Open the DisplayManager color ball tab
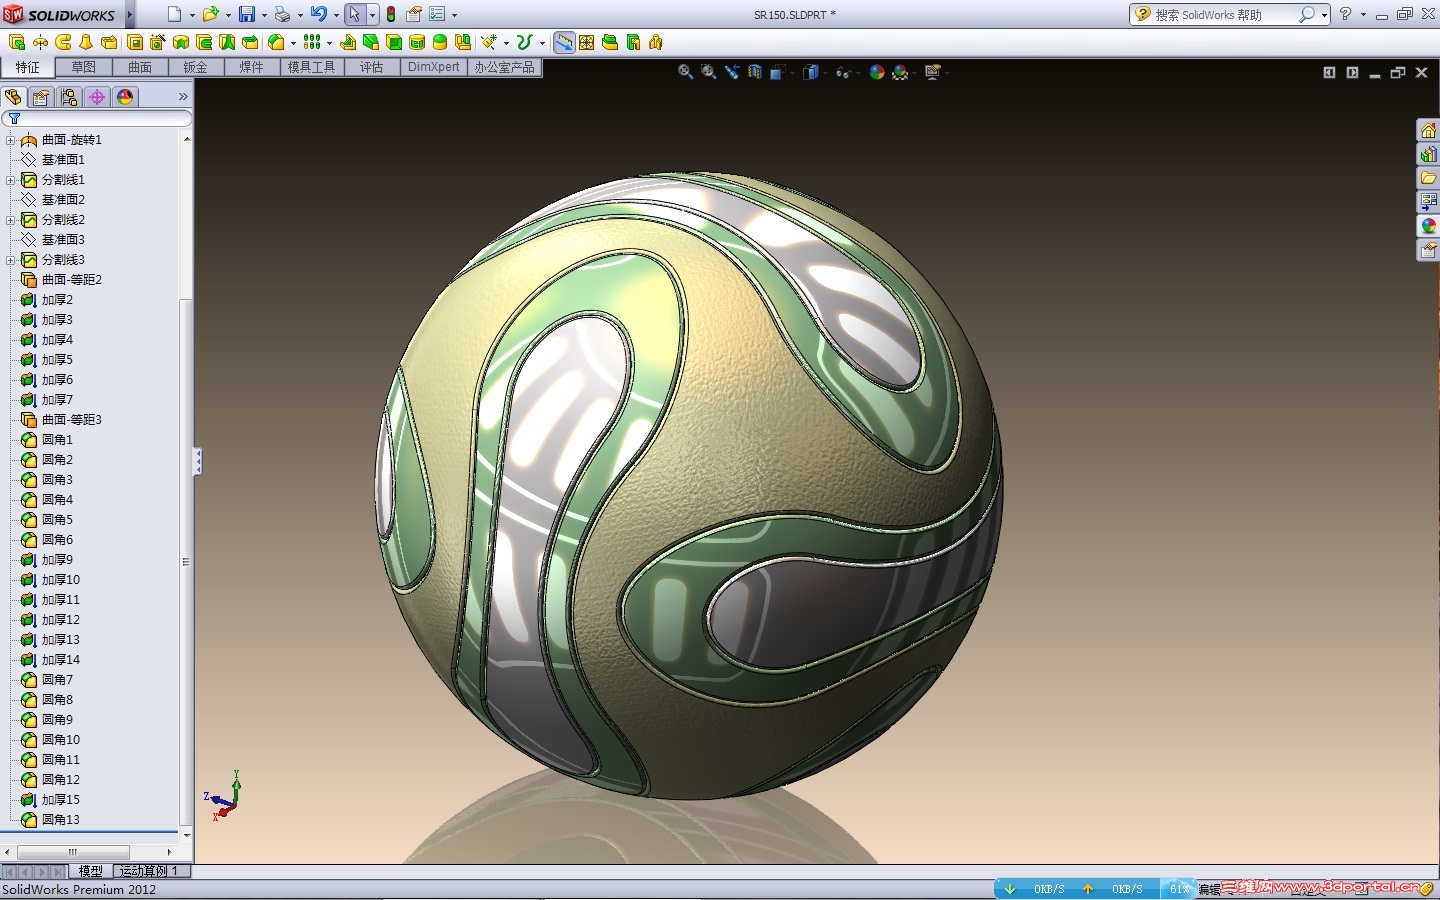The height and width of the screenshot is (900, 1440). 125,97
